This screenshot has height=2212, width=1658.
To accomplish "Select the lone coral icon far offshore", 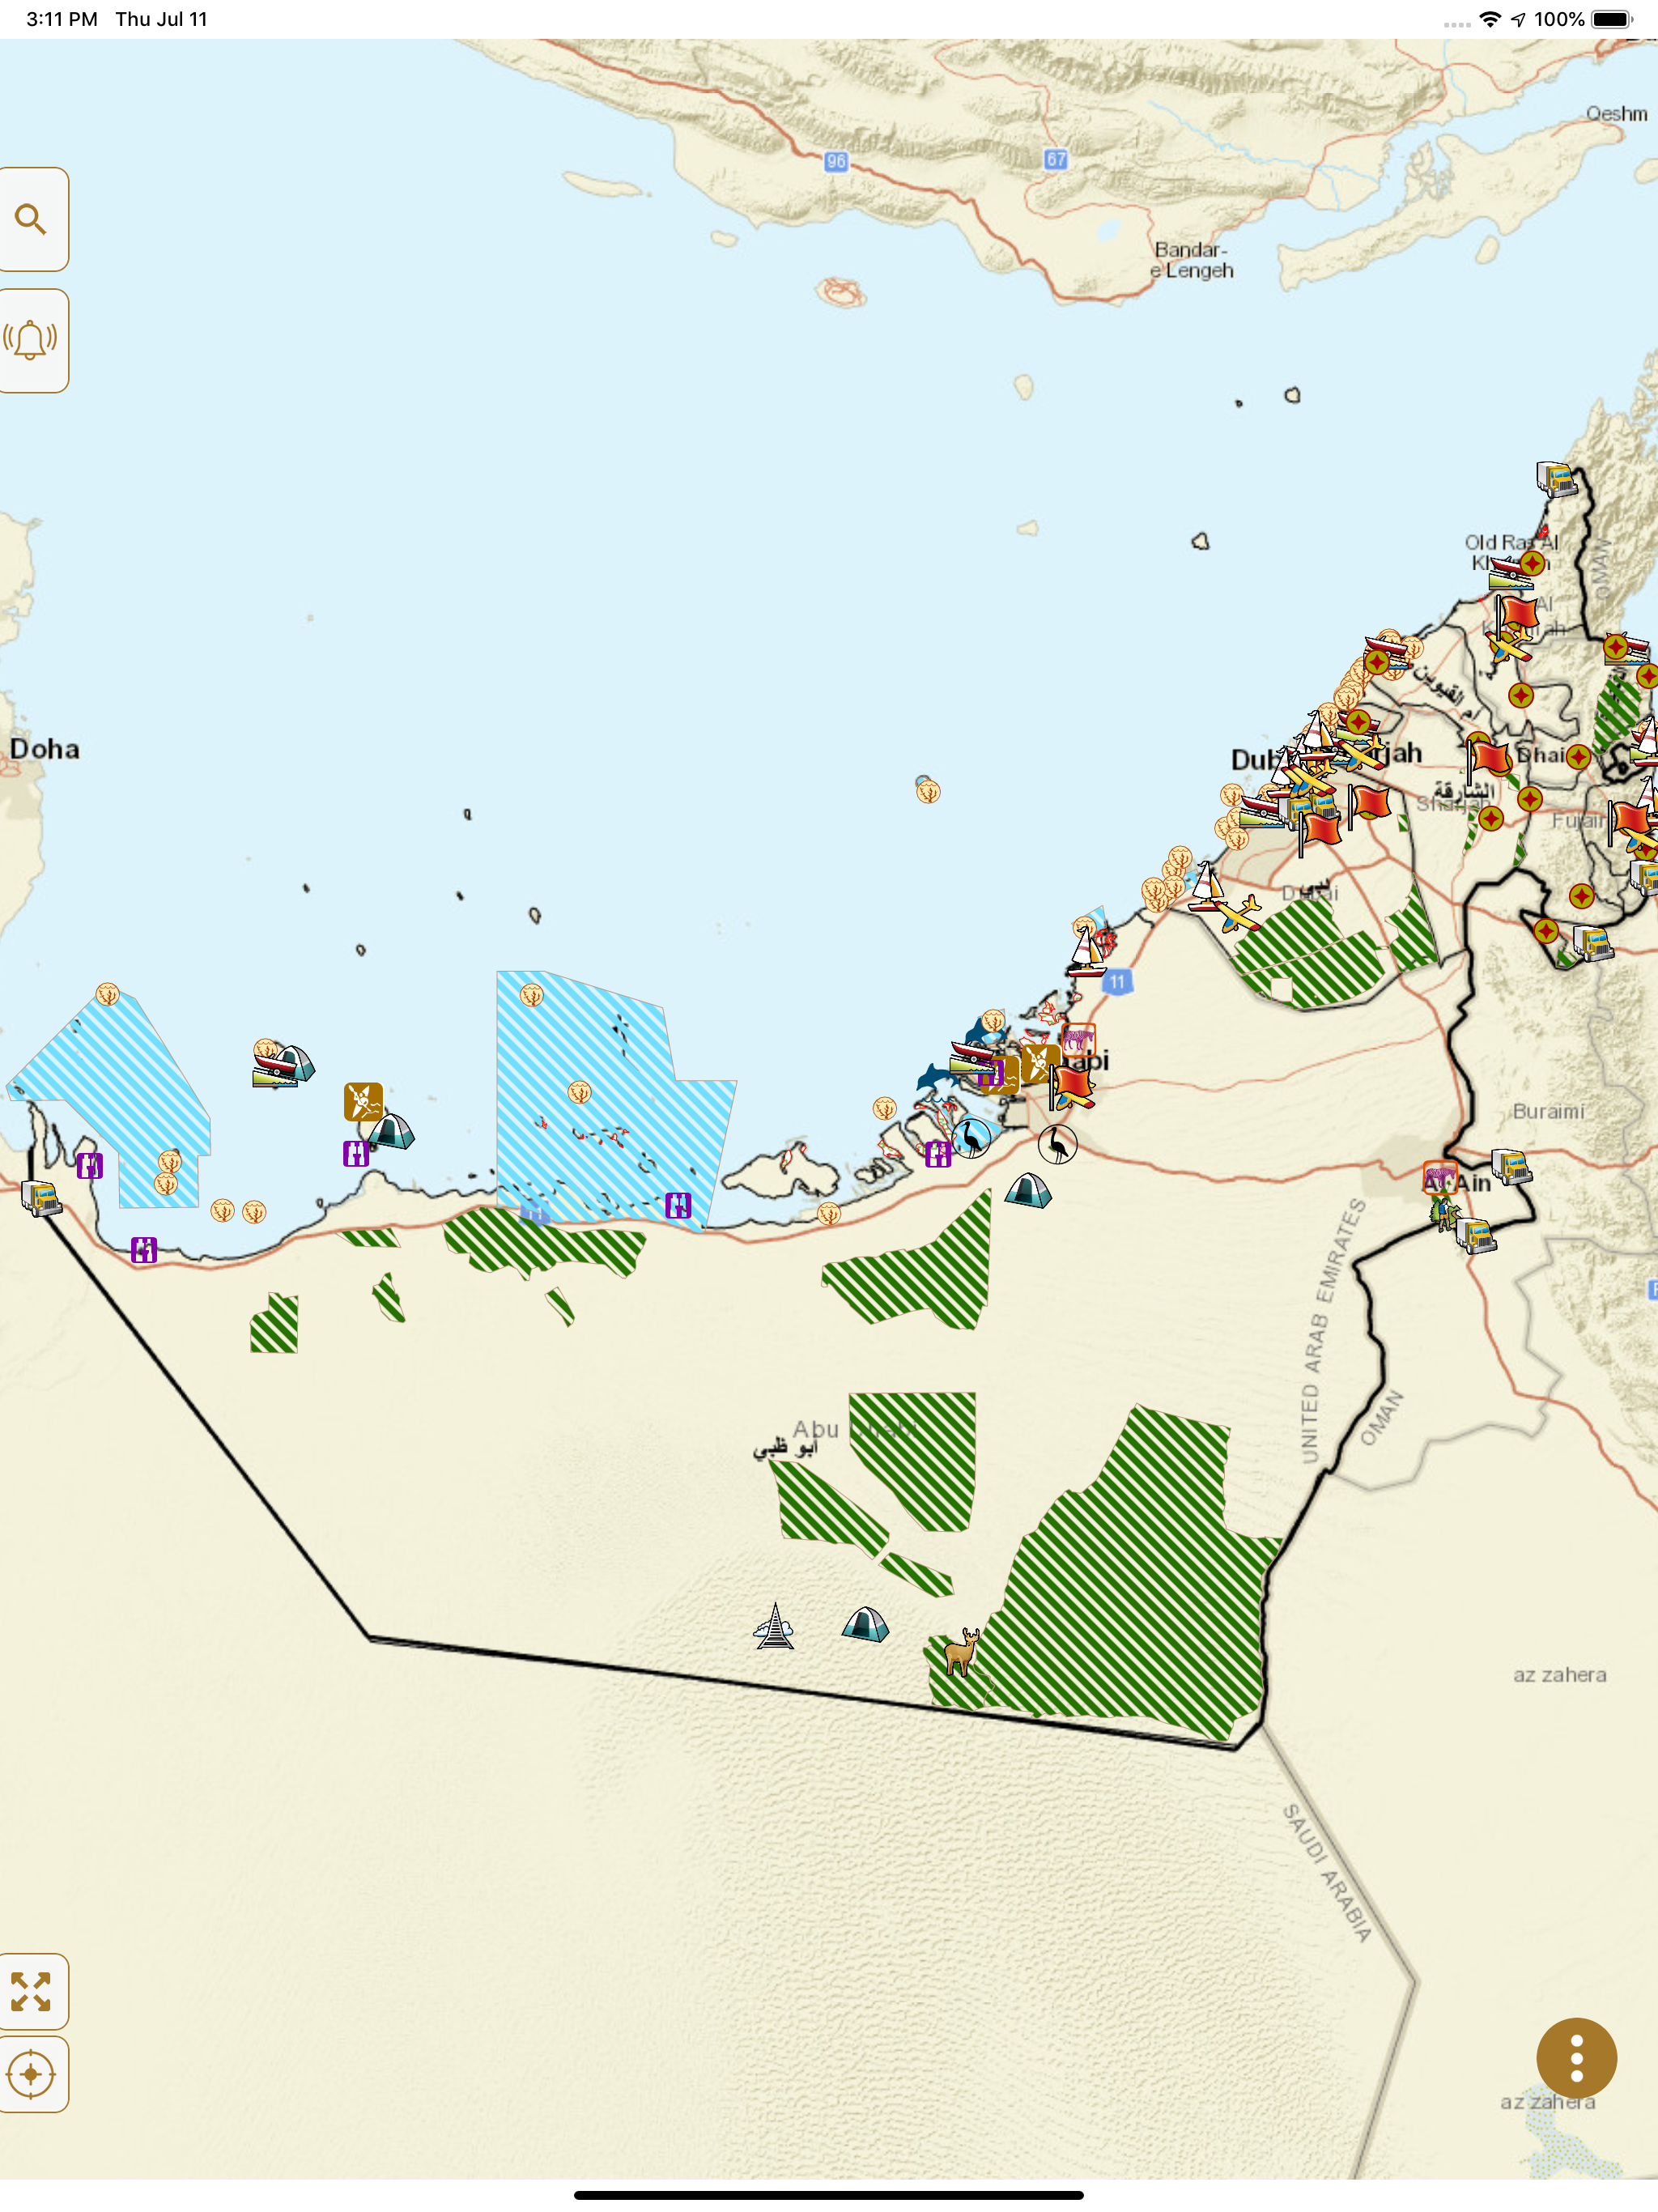I will 928,790.
